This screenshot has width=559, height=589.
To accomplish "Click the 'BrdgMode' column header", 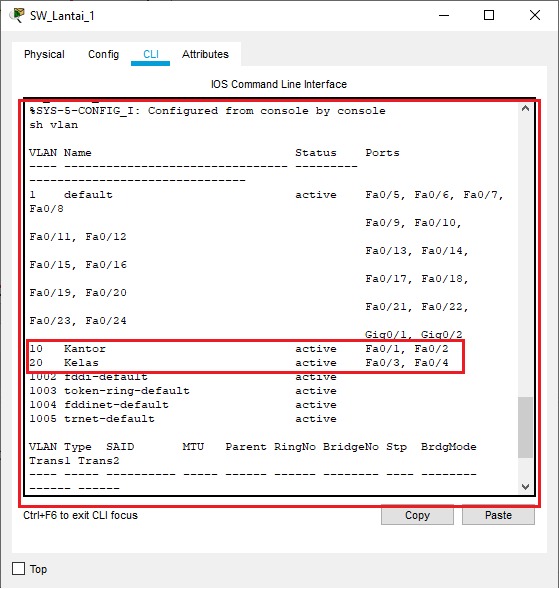I will [x=449, y=447].
